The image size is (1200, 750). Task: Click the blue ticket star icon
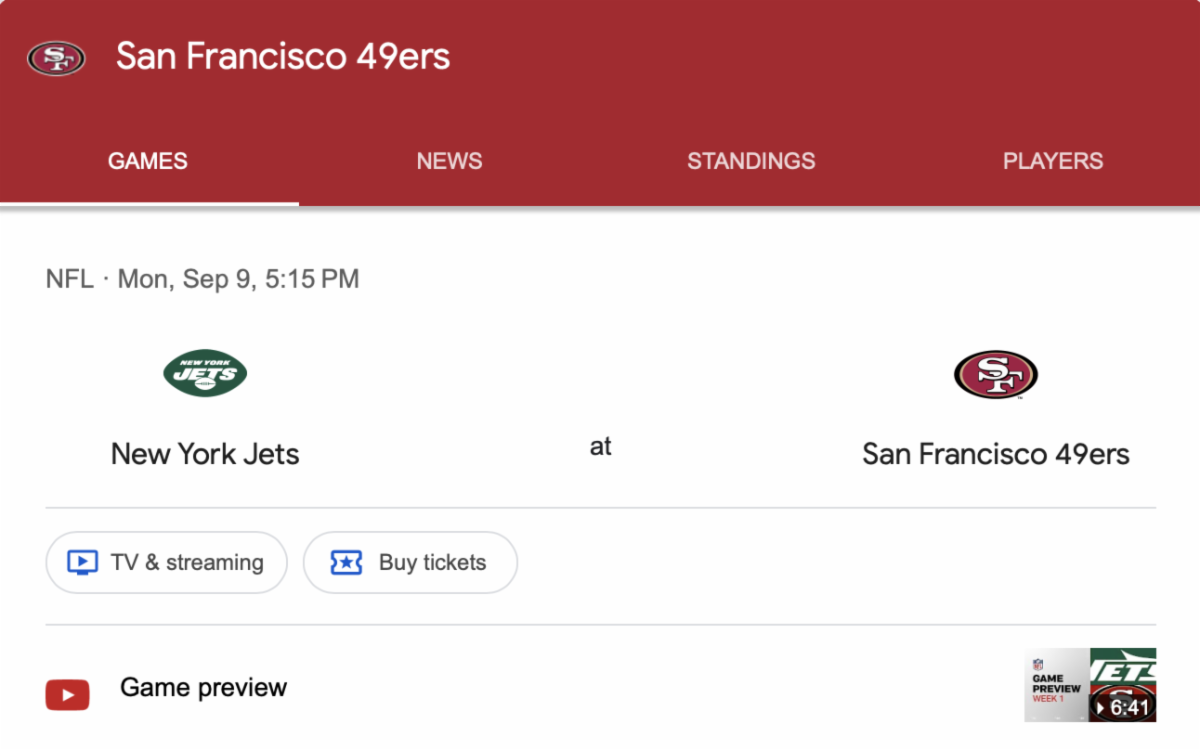click(x=346, y=563)
